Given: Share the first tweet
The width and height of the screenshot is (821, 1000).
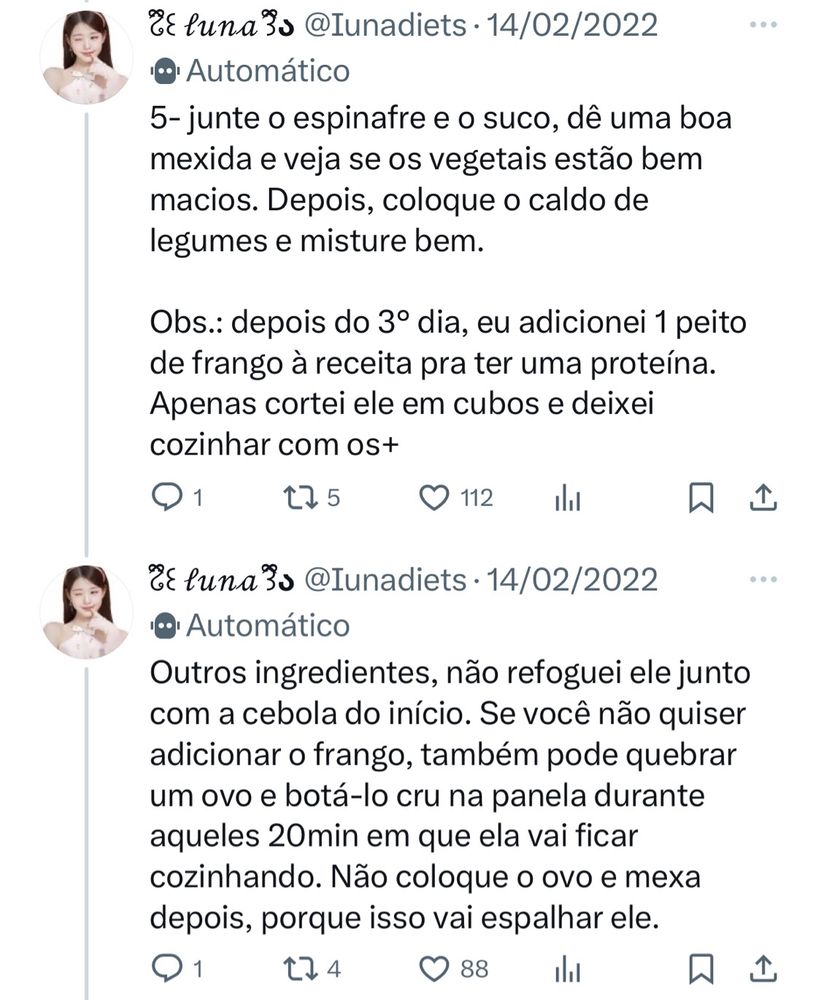Looking at the screenshot, I should [760, 497].
